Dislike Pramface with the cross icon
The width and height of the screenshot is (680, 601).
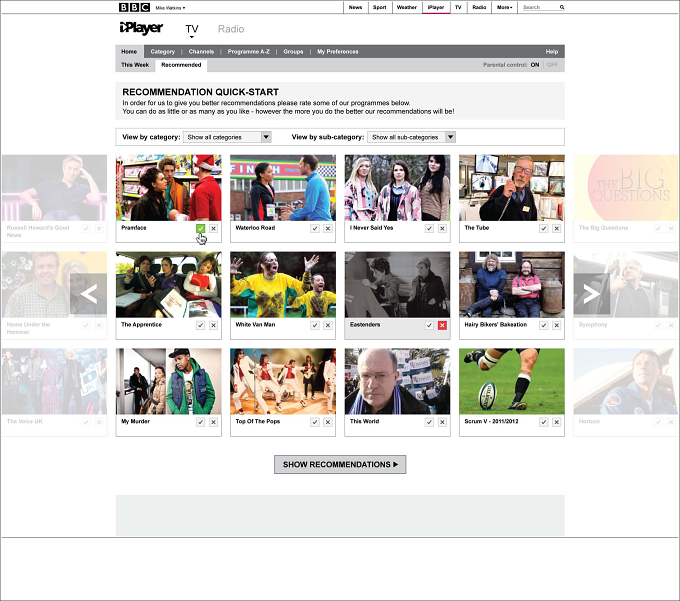point(213,228)
